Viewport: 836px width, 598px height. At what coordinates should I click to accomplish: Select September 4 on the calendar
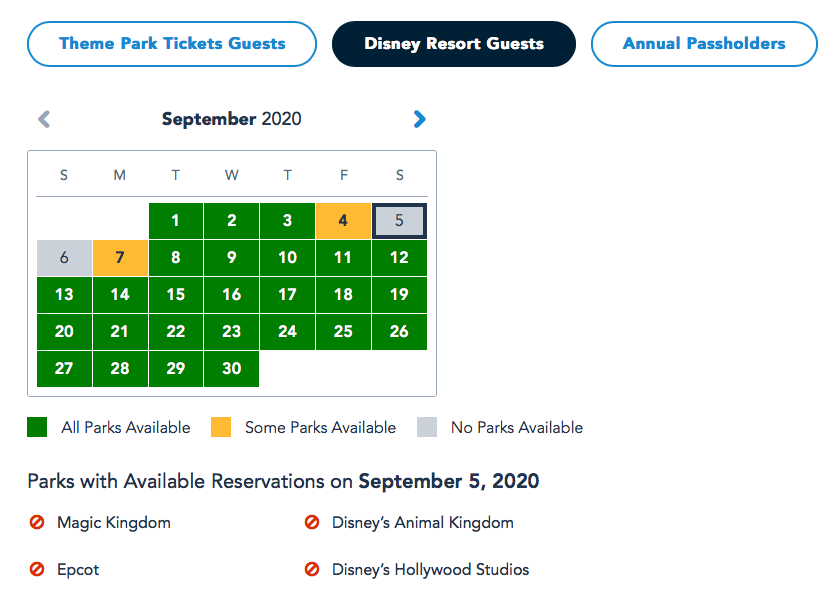[343, 221]
